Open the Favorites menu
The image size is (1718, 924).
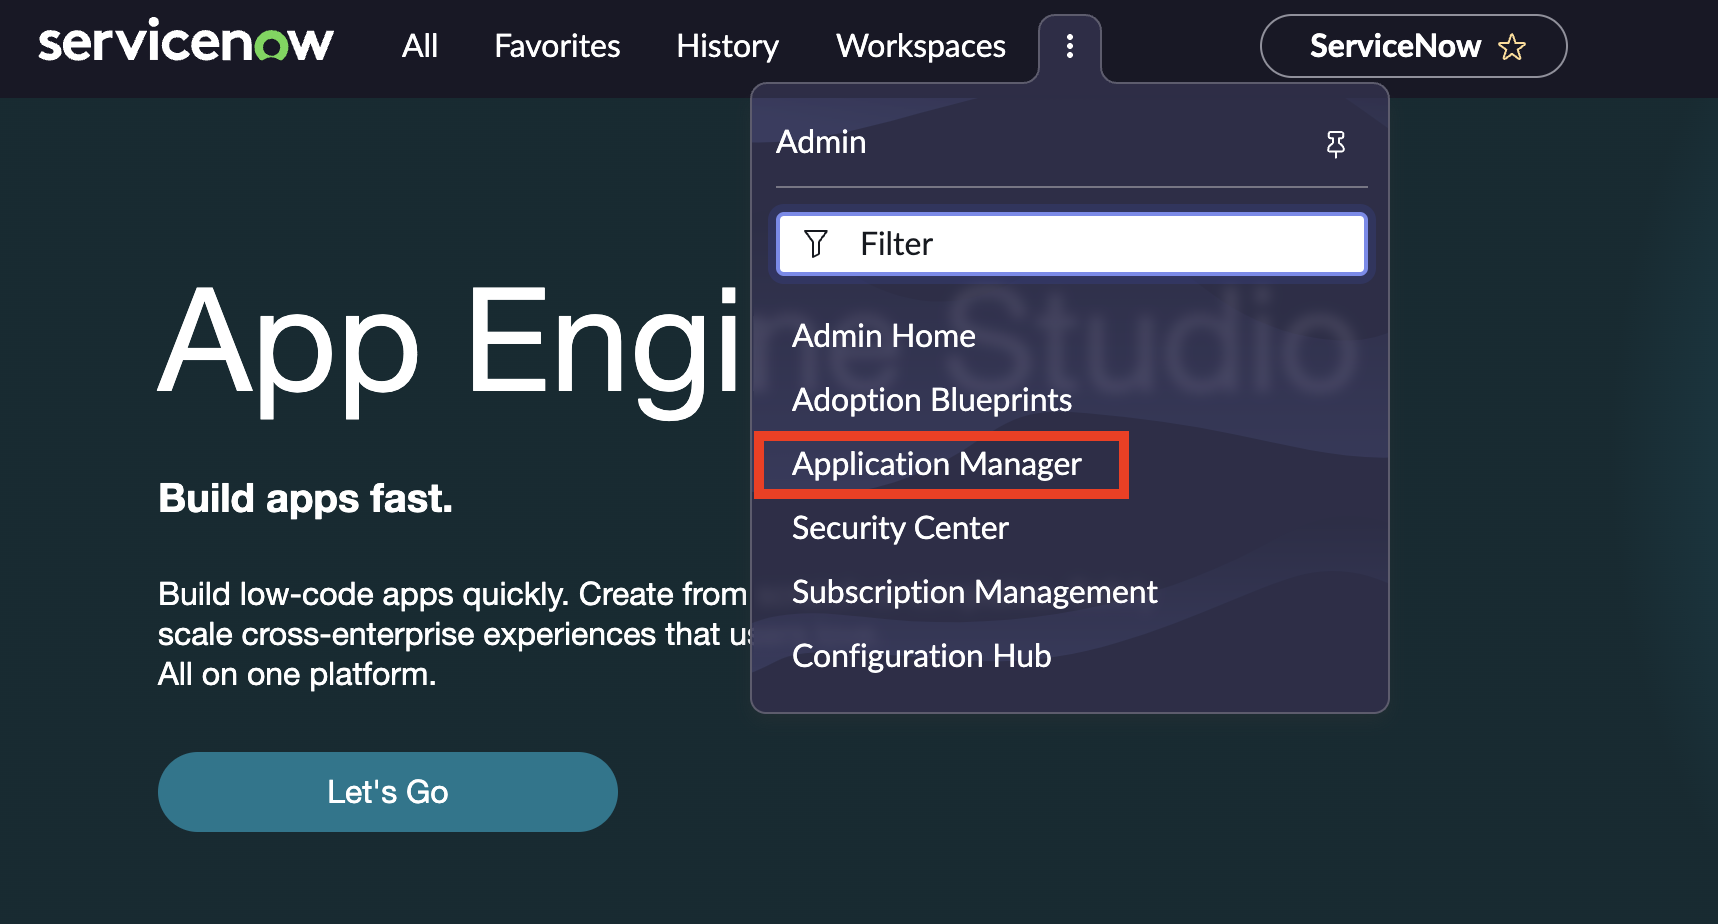point(557,46)
